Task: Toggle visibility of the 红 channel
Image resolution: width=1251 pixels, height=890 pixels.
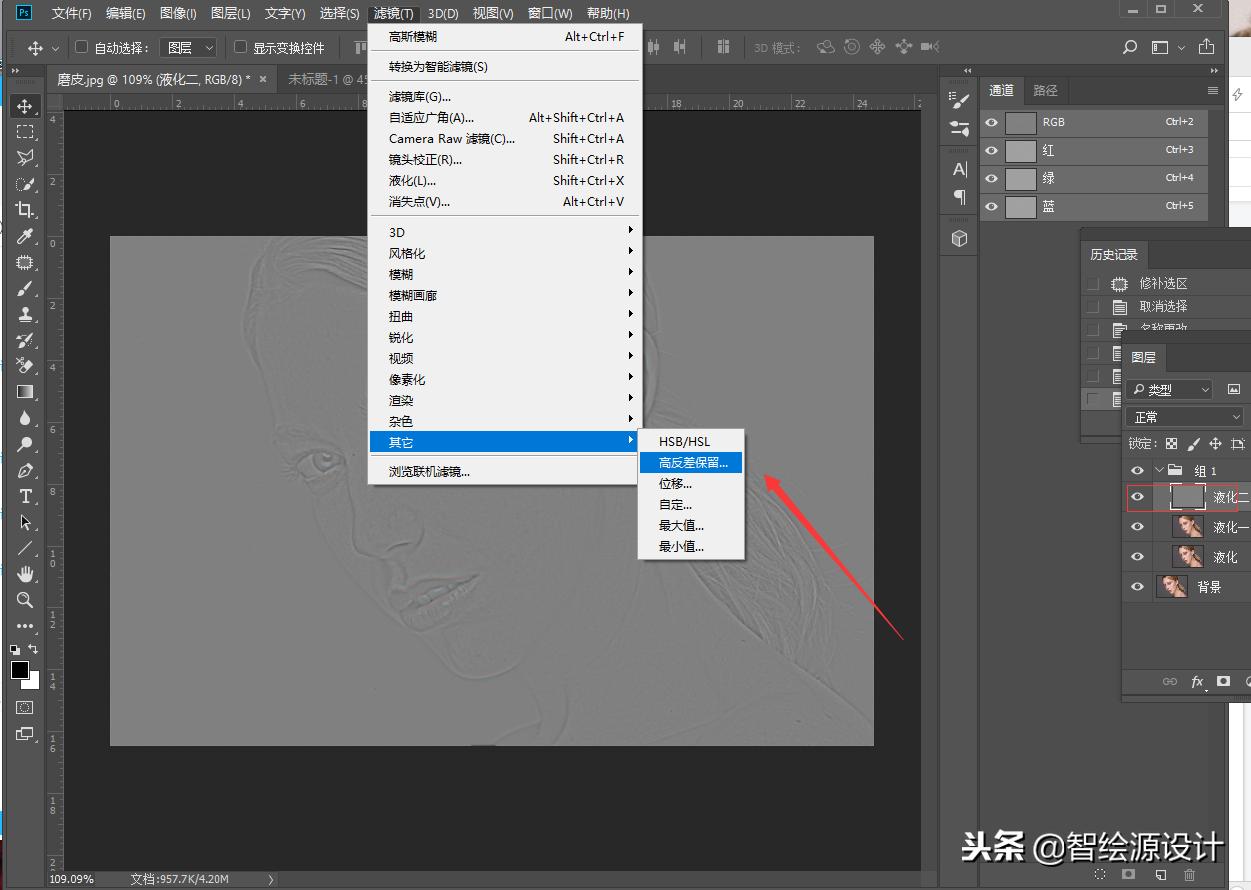Action: (991, 150)
